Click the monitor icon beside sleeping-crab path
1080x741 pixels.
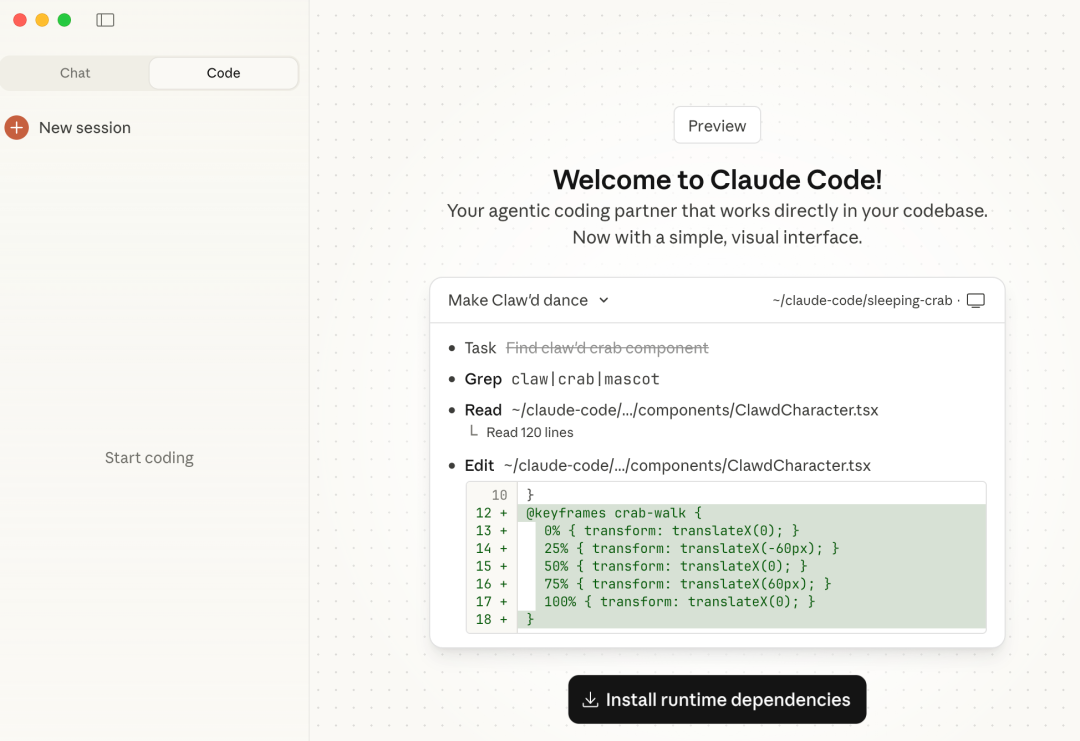[x=976, y=300]
